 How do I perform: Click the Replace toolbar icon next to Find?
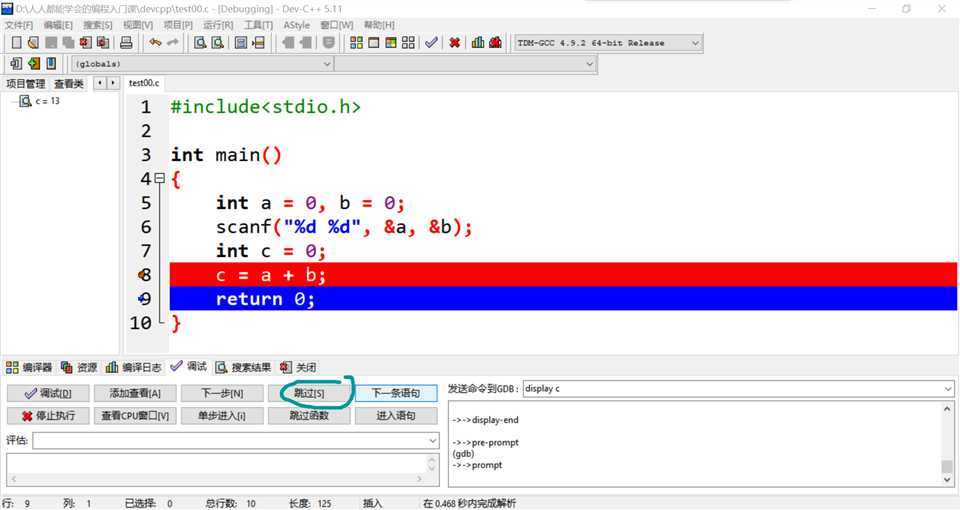click(217, 42)
